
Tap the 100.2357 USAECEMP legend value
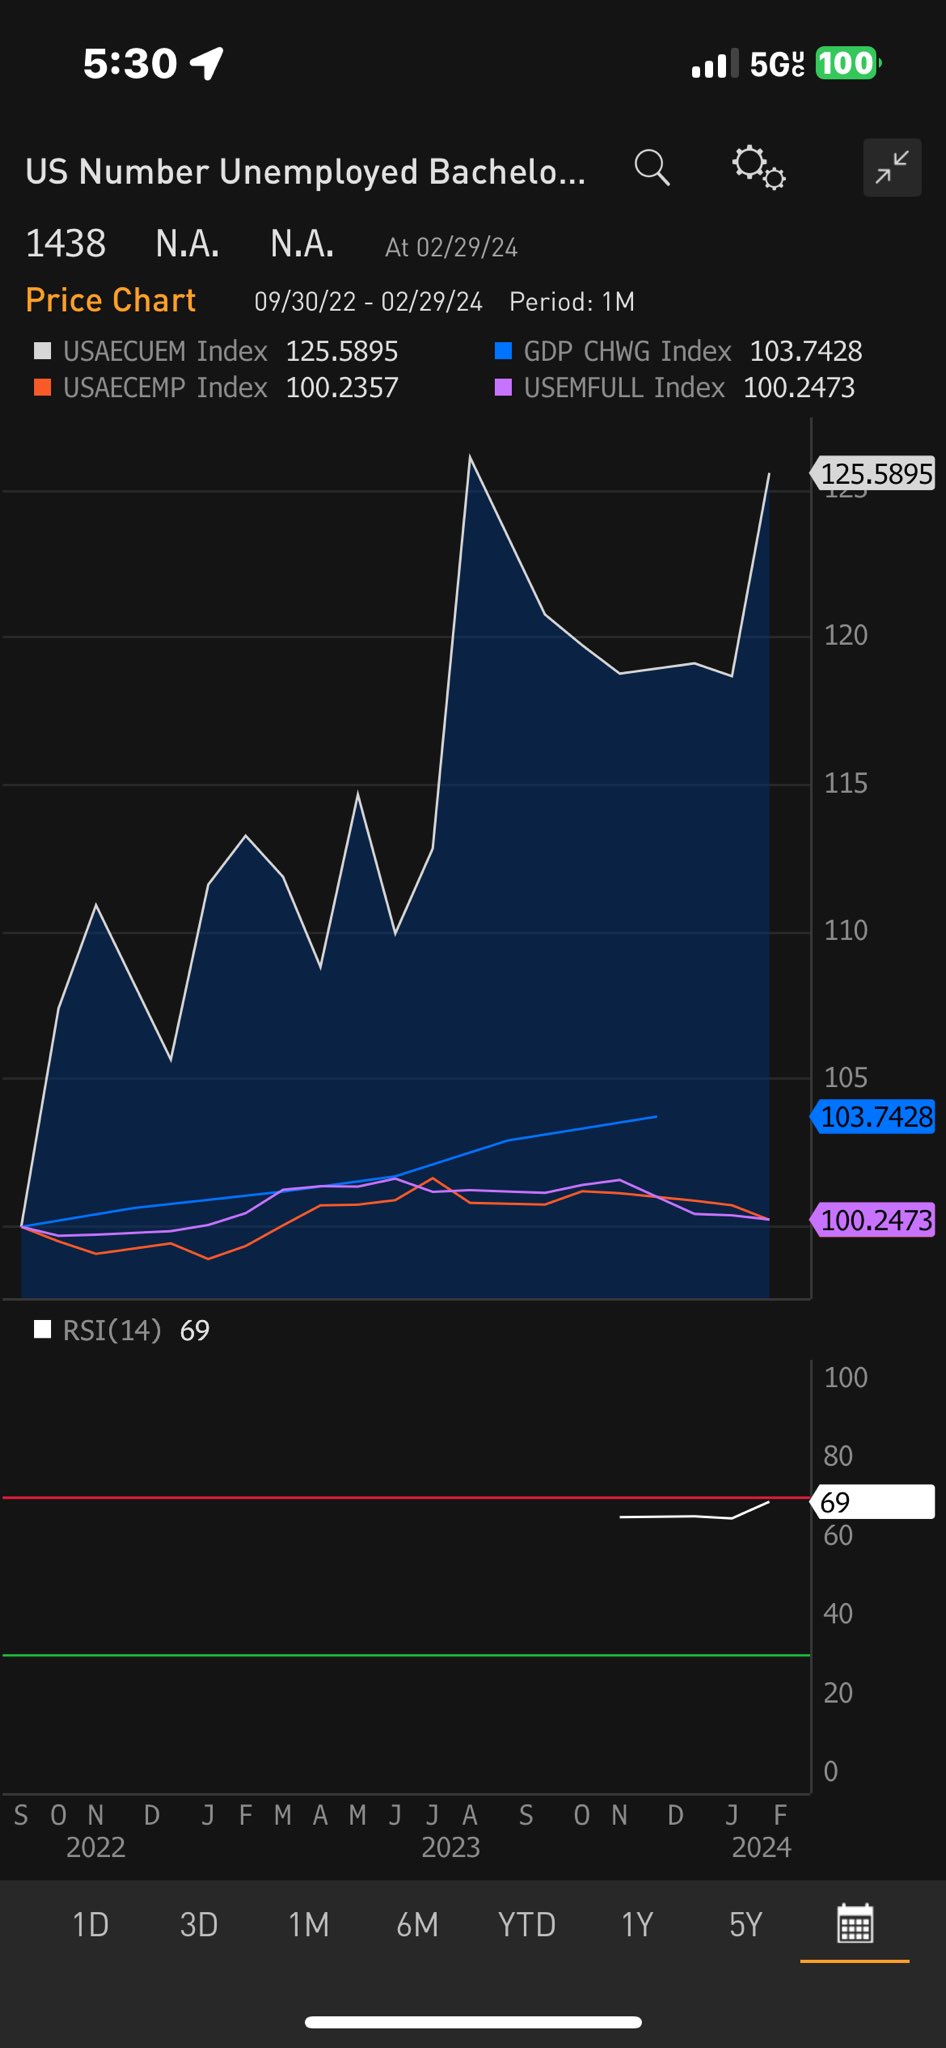[x=342, y=387]
